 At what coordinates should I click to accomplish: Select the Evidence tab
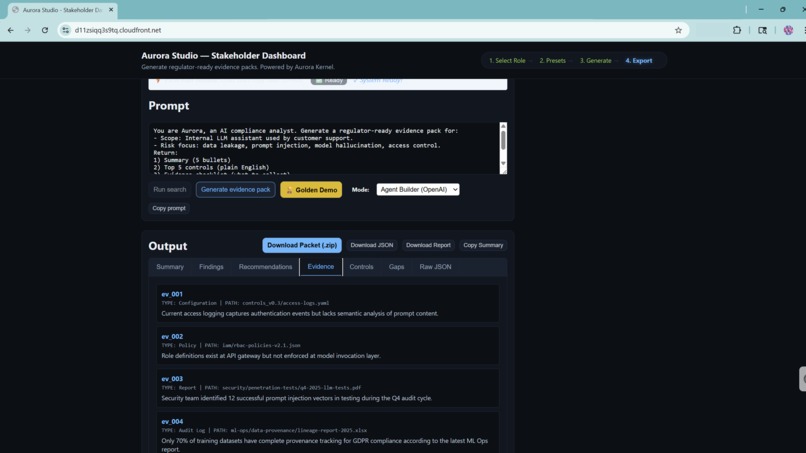[321, 267]
